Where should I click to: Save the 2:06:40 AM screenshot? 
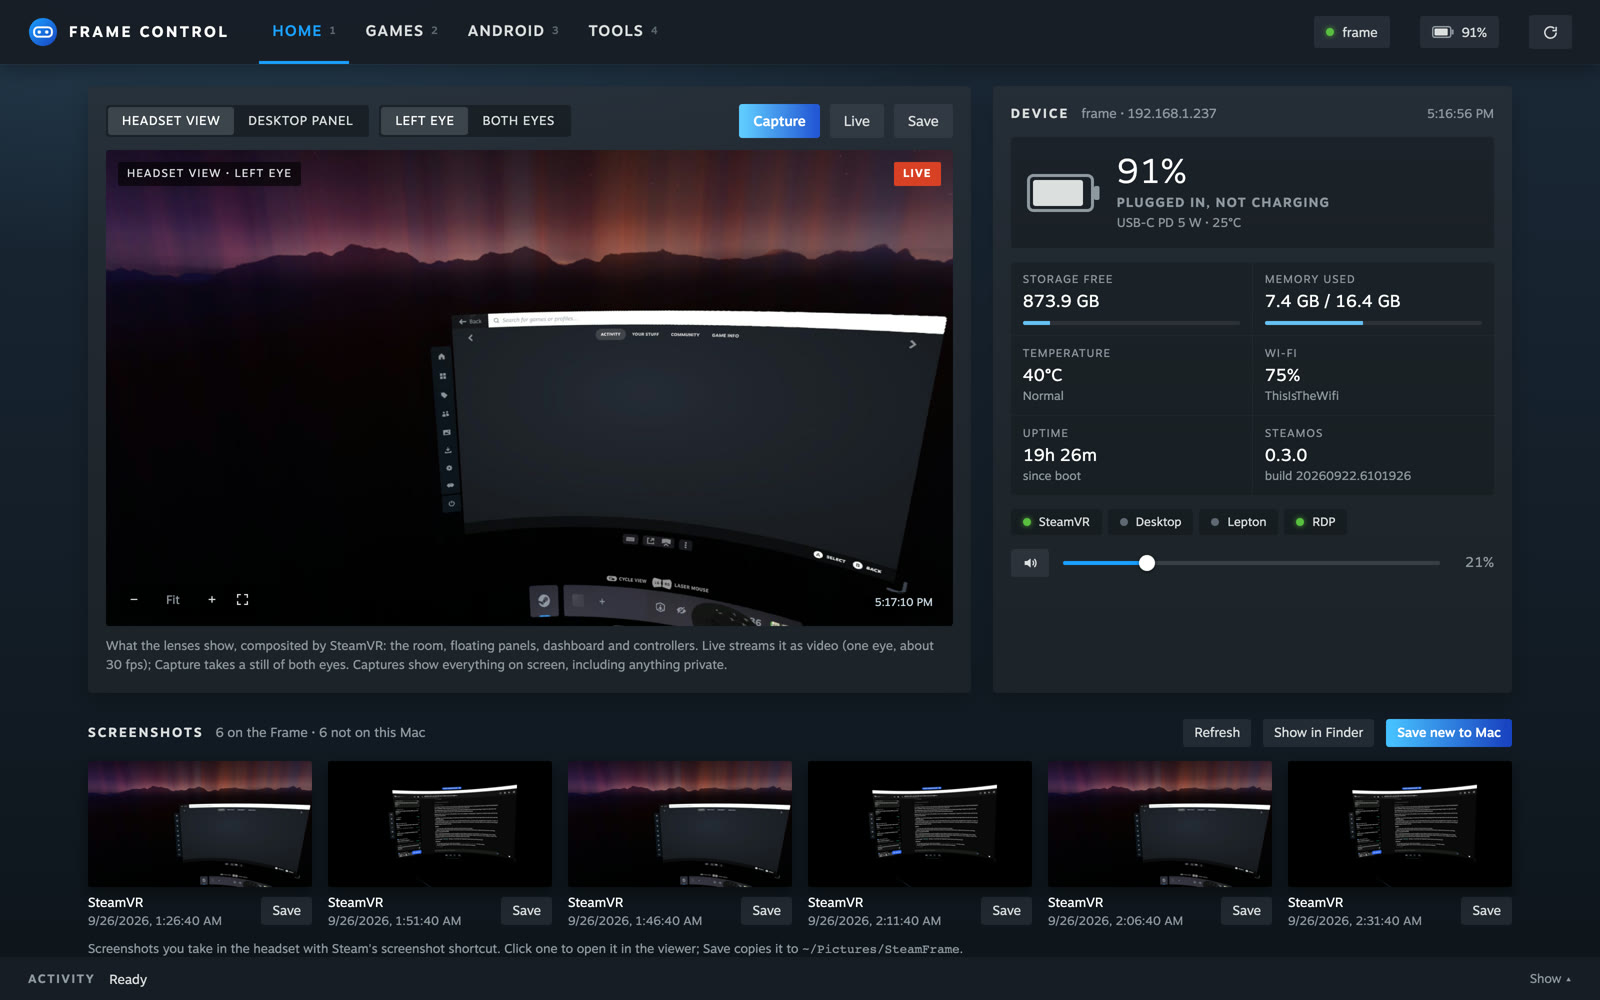pos(1246,911)
